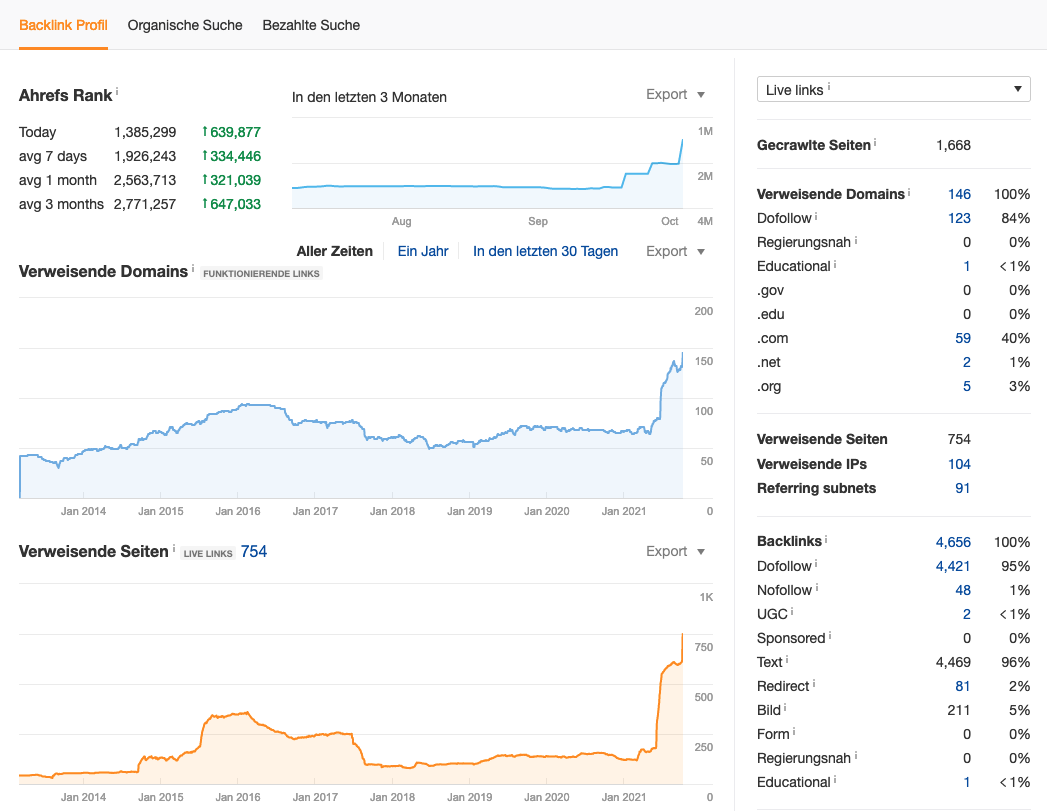Screen dimensions: 1047x811
Task: Click info icon next to UGC
Action: 792,612
